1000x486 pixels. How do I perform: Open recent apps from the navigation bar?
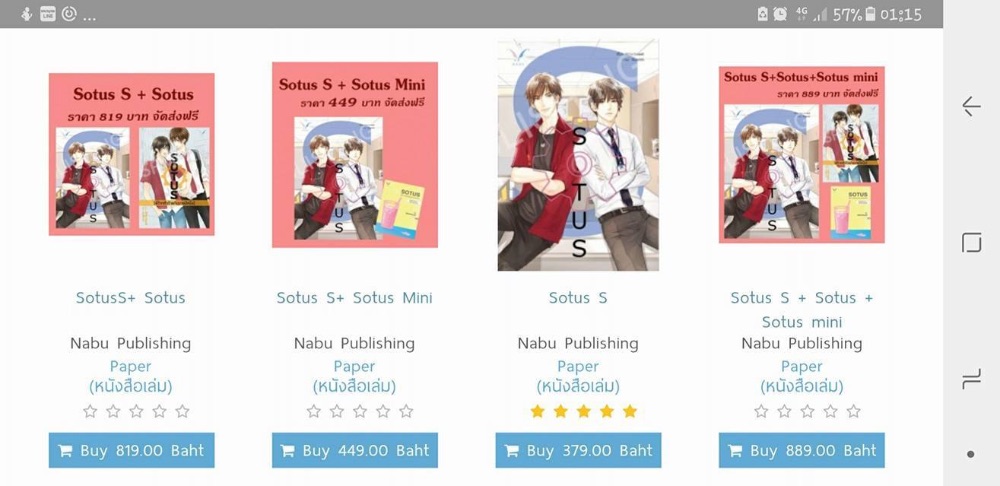coord(971,379)
